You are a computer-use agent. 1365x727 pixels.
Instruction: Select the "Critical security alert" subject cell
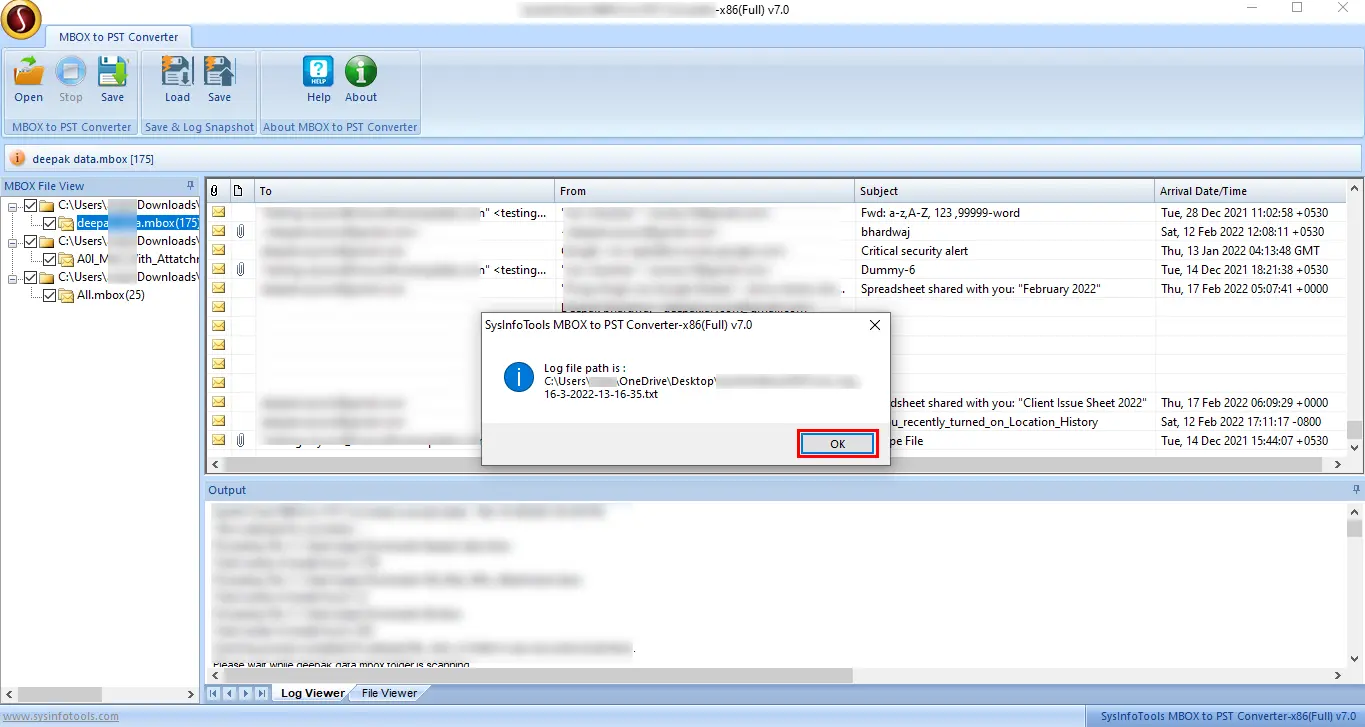click(1005, 251)
